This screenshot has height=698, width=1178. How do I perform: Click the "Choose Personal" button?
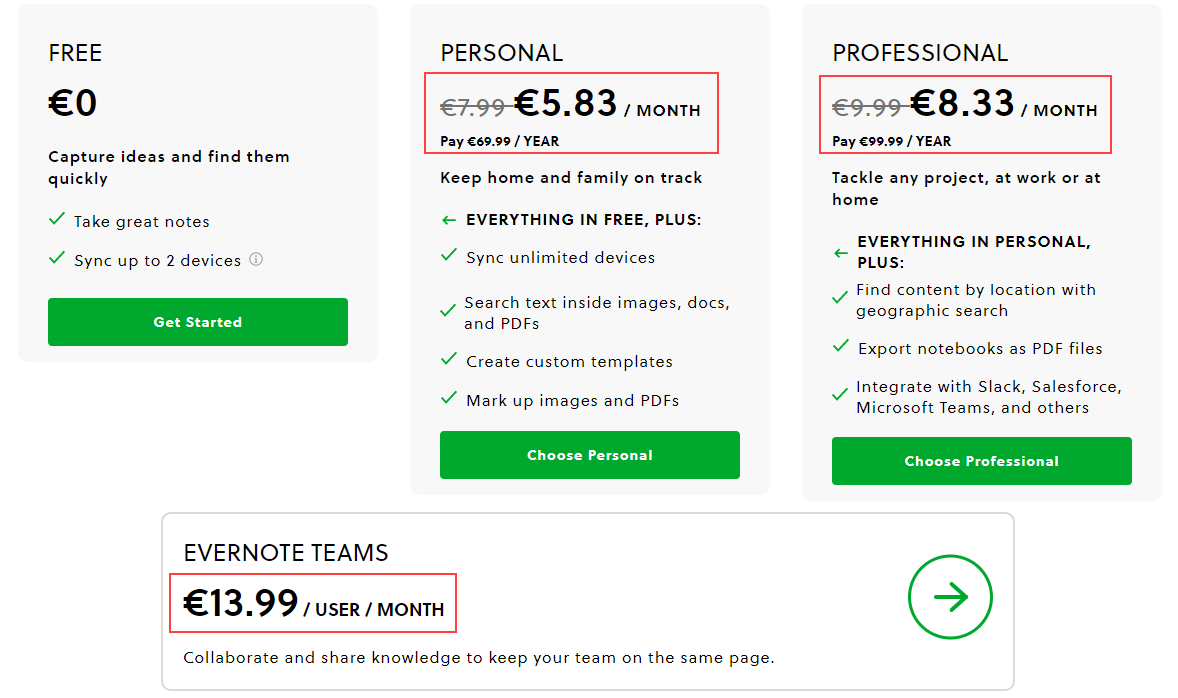pyautogui.click(x=589, y=454)
